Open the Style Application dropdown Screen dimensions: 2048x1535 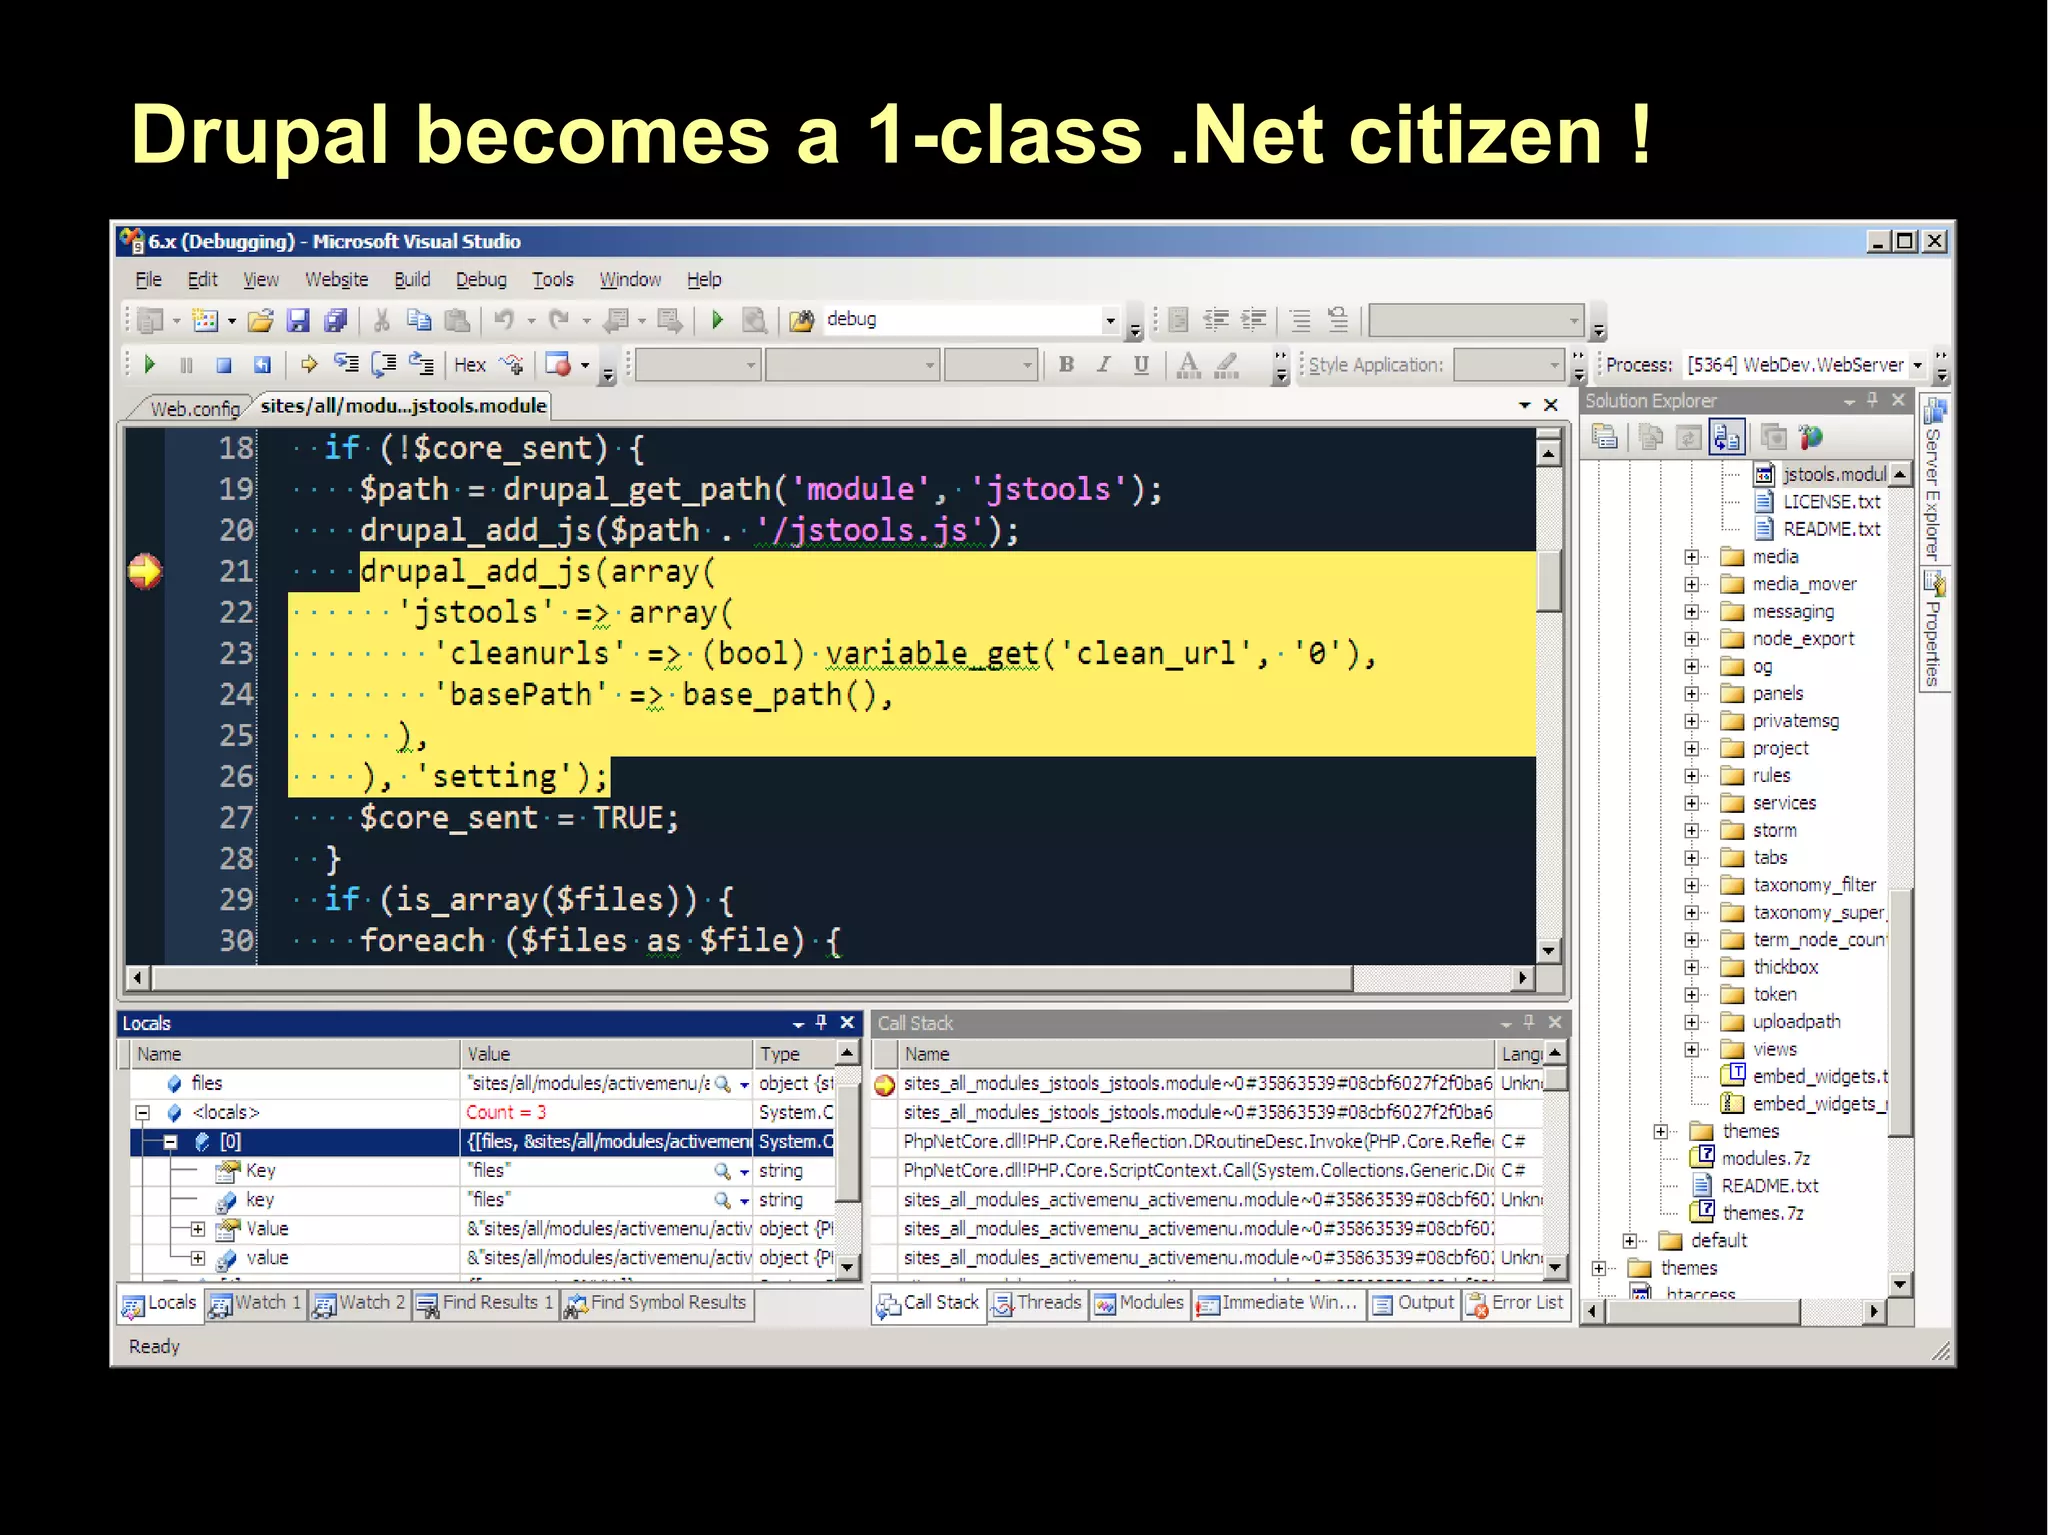click(1554, 365)
